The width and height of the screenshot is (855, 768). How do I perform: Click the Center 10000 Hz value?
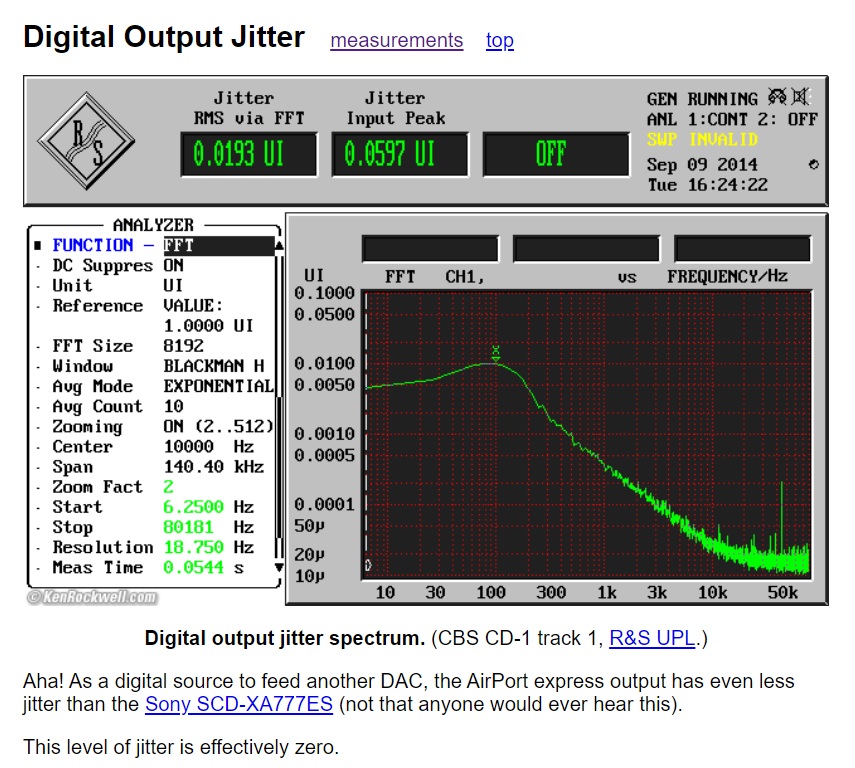(208, 446)
